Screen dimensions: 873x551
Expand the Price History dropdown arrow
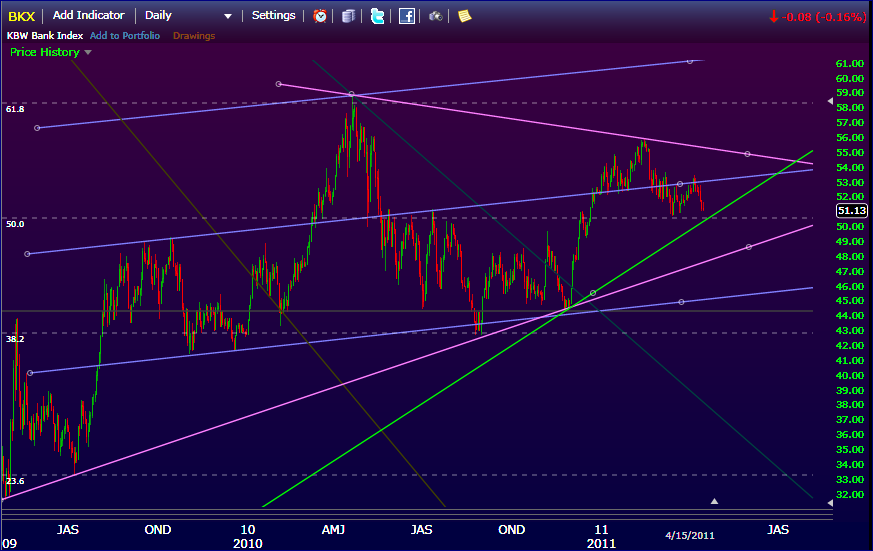87,52
